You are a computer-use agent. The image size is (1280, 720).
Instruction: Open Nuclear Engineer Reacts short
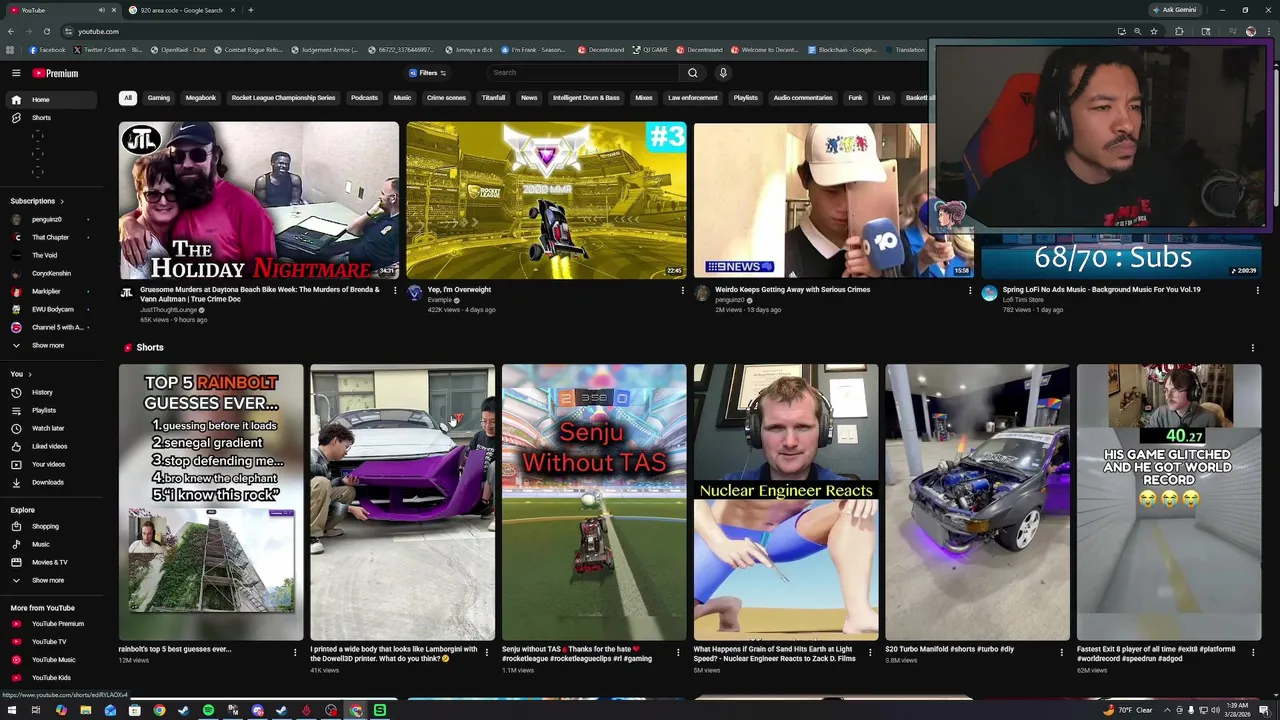pyautogui.click(x=786, y=502)
